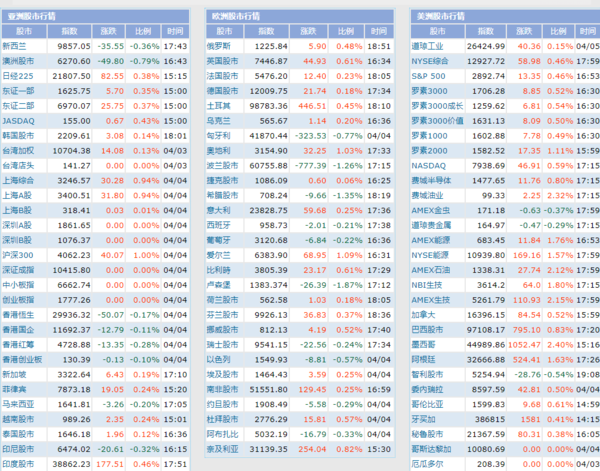Viewport: 600px width, 471px height.
Task: Open the 土耳其 market link
Action: (219, 106)
